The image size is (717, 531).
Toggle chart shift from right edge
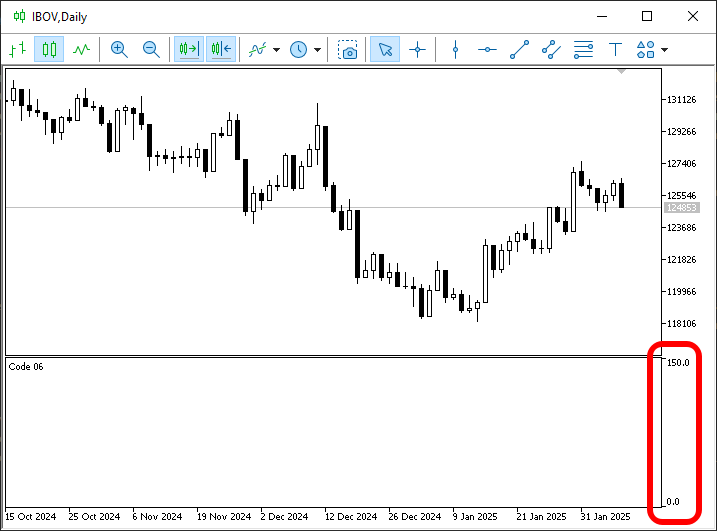[221, 49]
